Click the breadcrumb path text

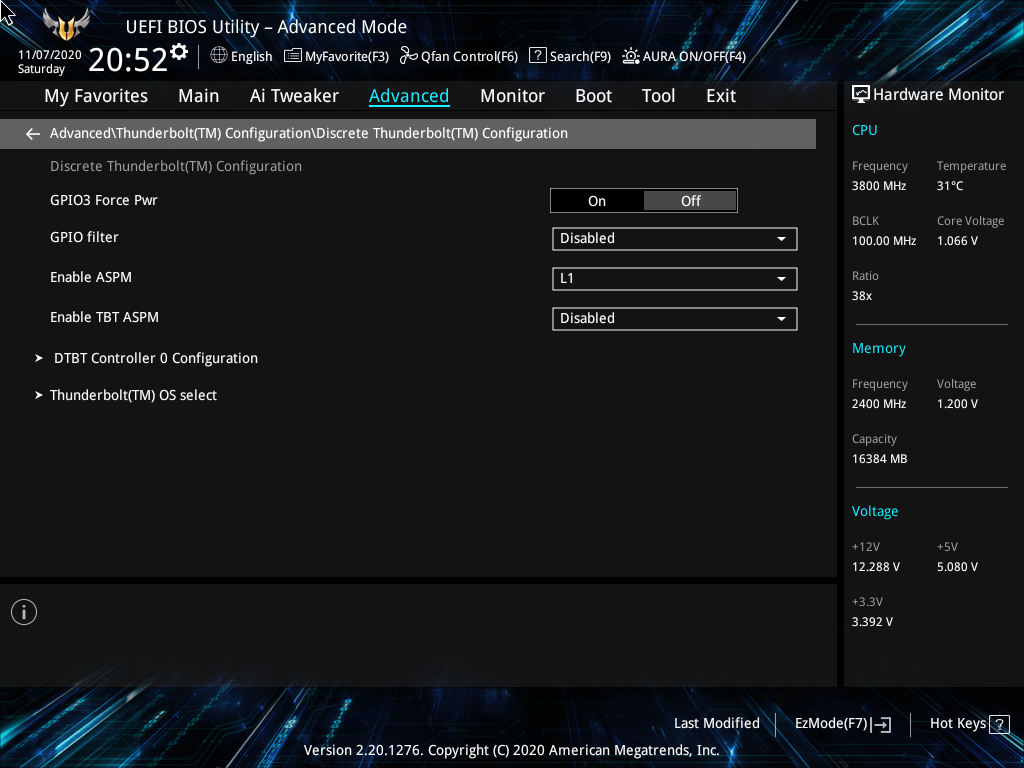click(x=309, y=133)
